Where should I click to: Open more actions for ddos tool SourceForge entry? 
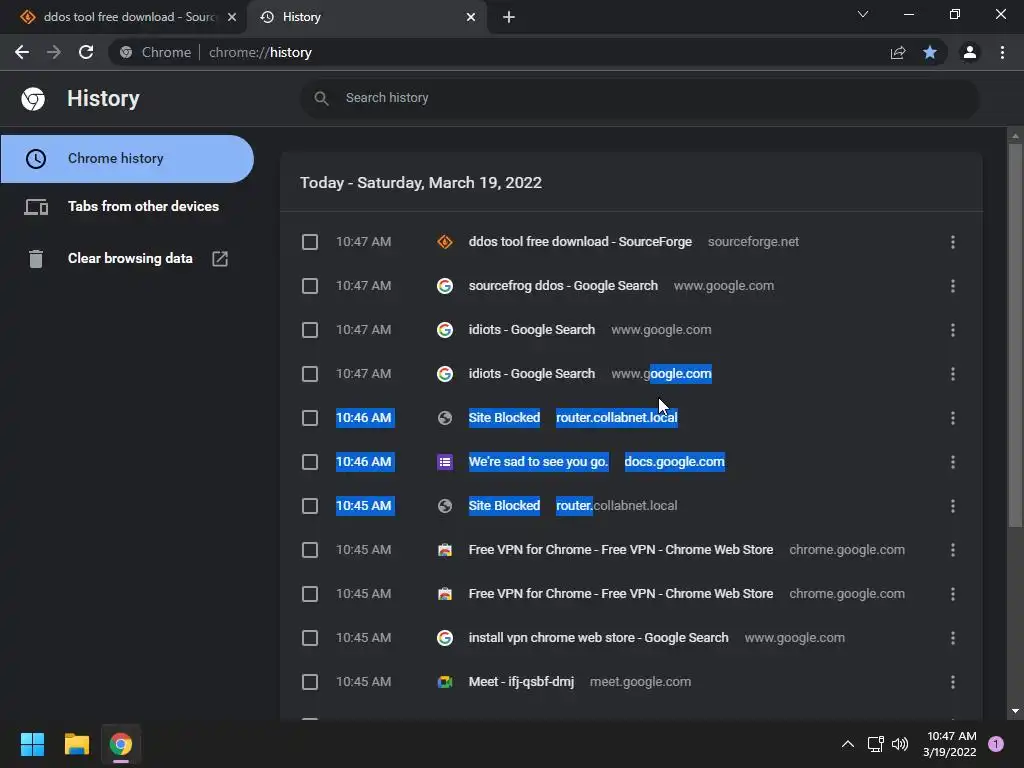coord(953,242)
